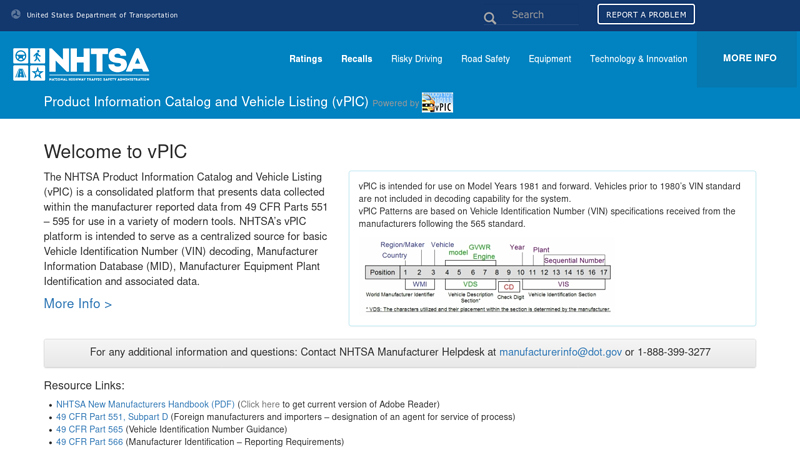Open the Risky Driving menu
The image size is (800, 450).
[x=417, y=59]
